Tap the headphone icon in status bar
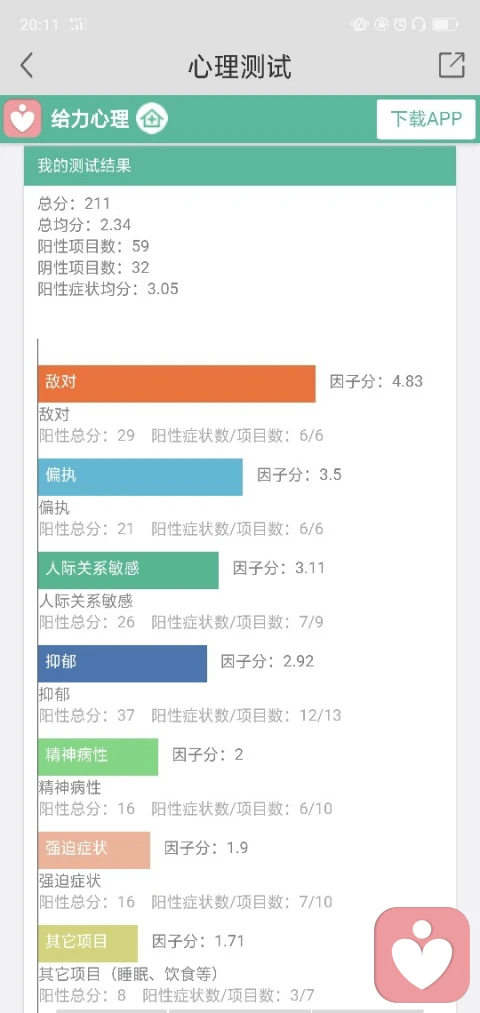Screen dimensions: 480x1013 click(x=419, y=25)
